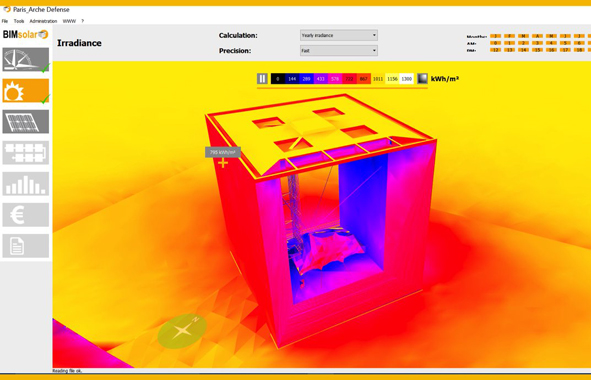Viewport: 591px width, 380px height.
Task: Open the solar panel layout module
Action: (26, 122)
